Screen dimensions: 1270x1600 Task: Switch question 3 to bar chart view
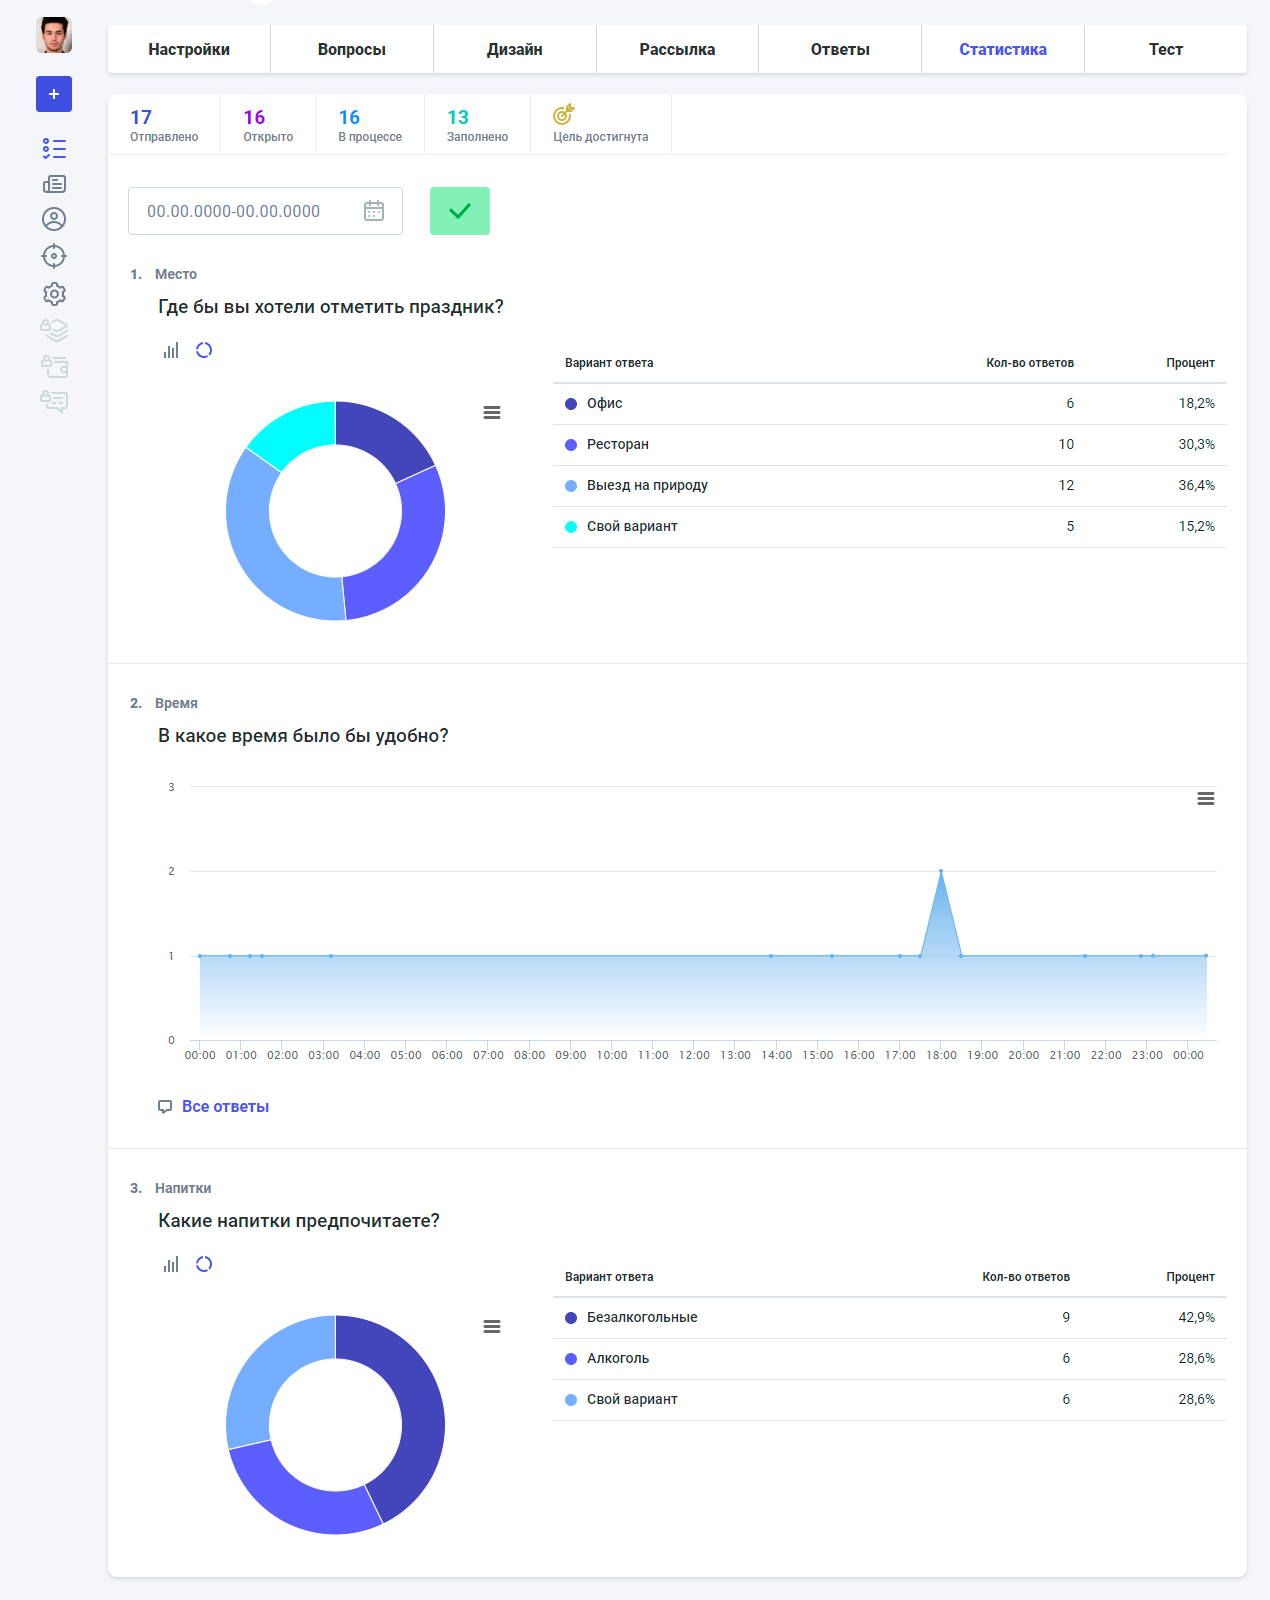pos(171,1264)
